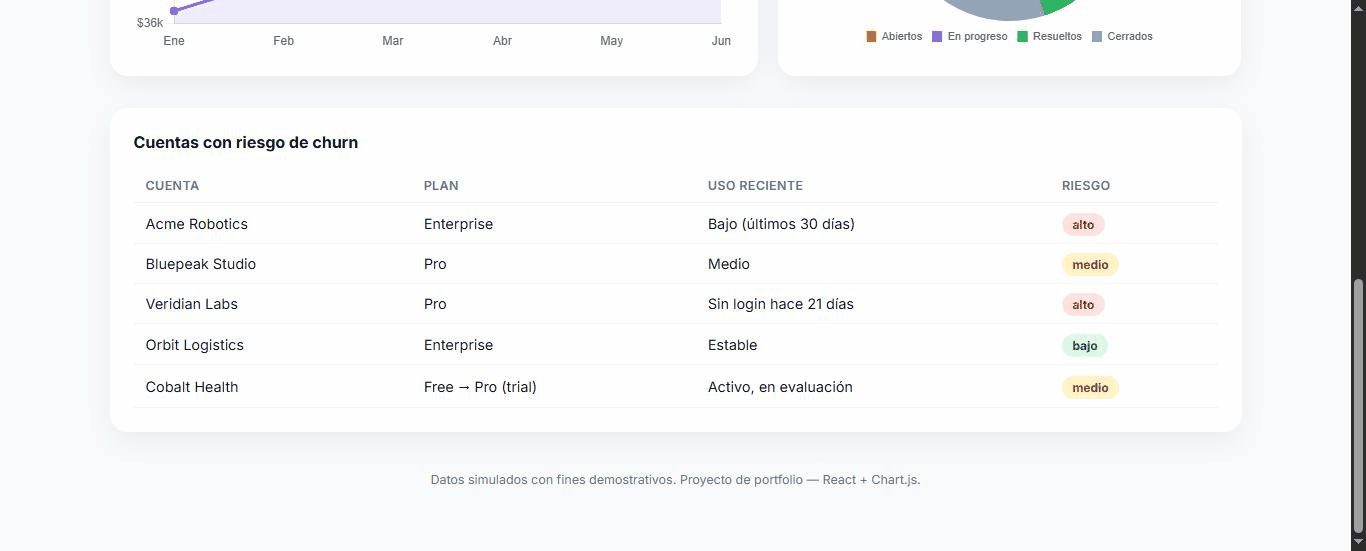This screenshot has width=1366, height=551.
Task: Click Pro plan in Bluepeak Studio row
Action: point(435,264)
